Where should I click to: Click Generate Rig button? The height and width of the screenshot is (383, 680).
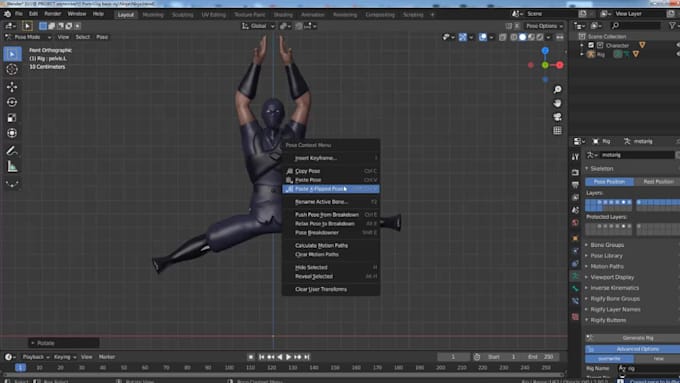point(633,338)
